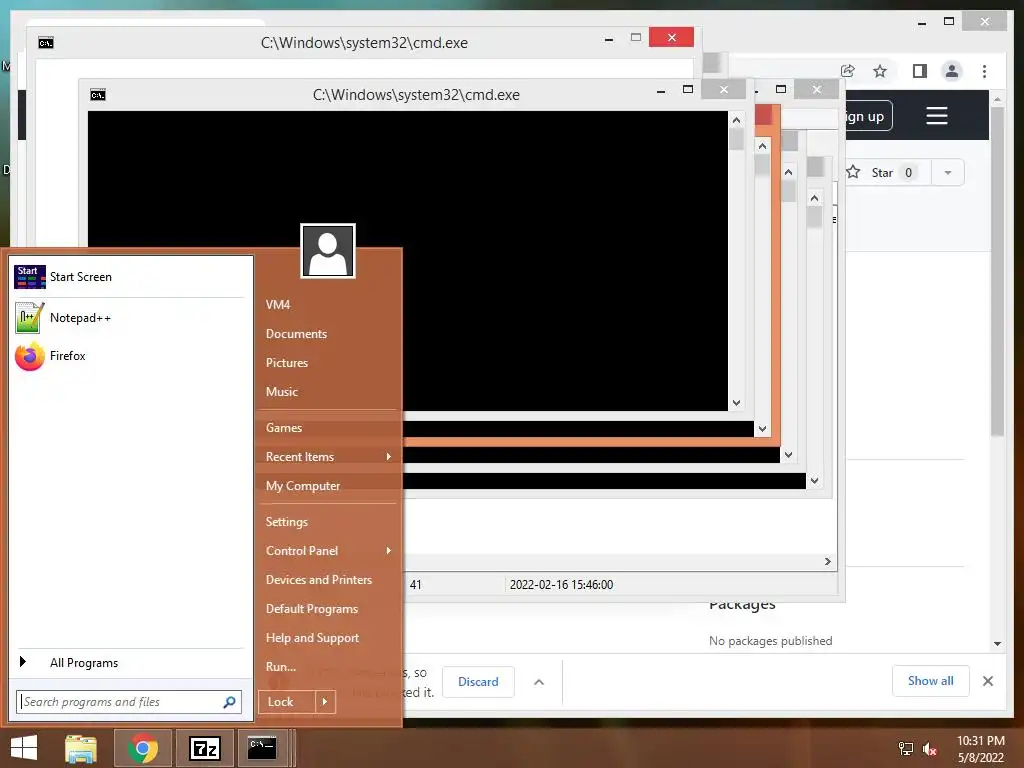Screen dimensions: 1024x768
Task: Open the dropdown next to Star
Action: [x=948, y=172]
